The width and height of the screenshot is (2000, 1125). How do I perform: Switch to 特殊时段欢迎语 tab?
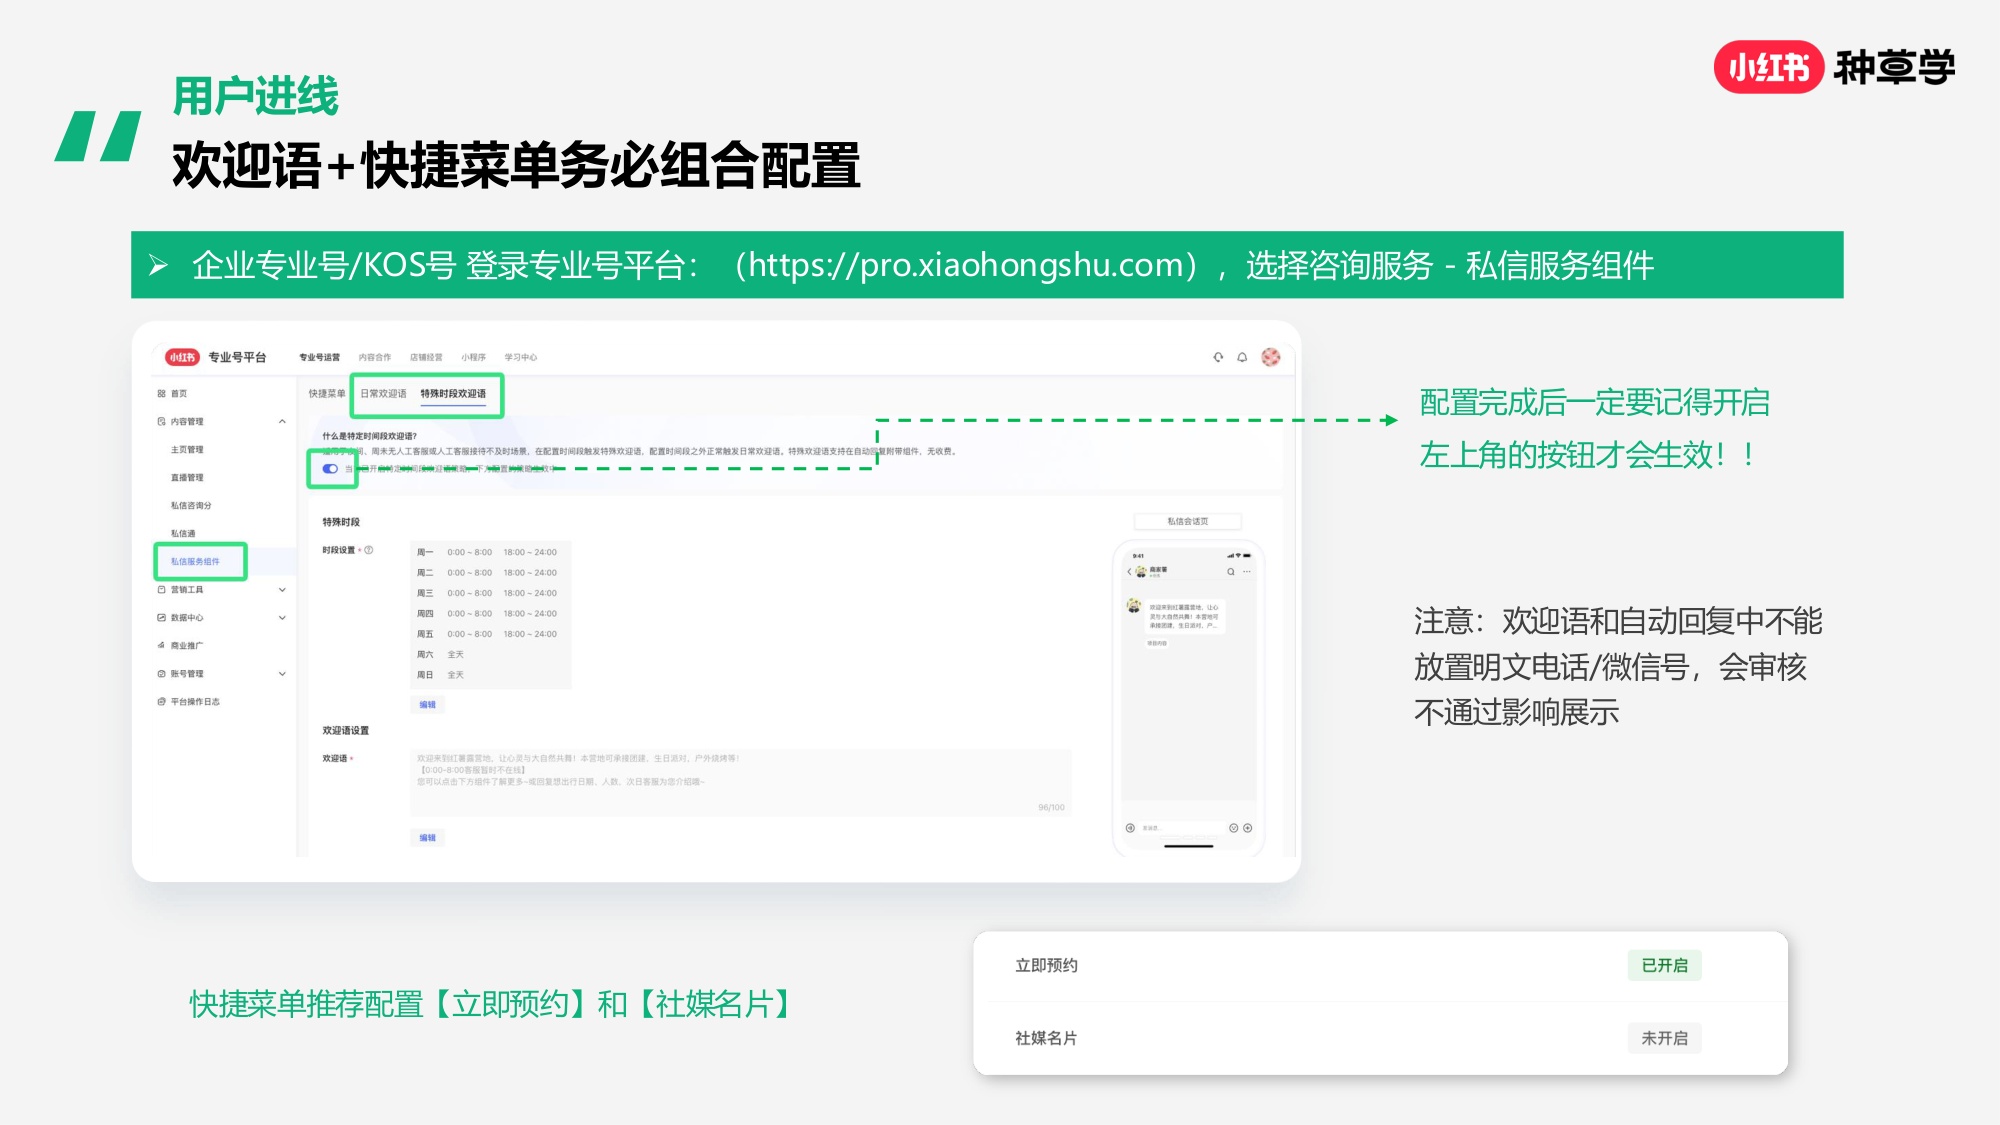point(453,394)
